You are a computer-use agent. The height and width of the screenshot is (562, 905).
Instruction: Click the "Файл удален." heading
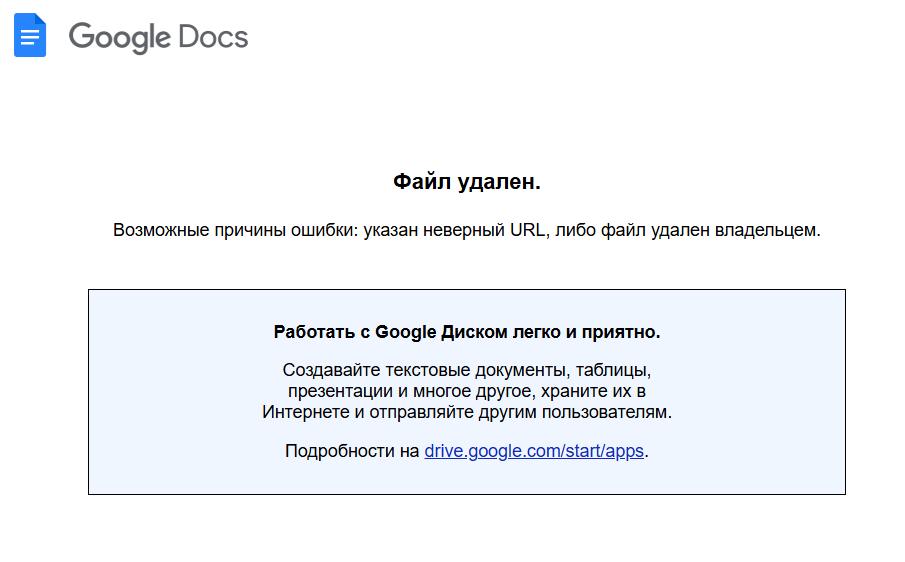click(x=467, y=181)
